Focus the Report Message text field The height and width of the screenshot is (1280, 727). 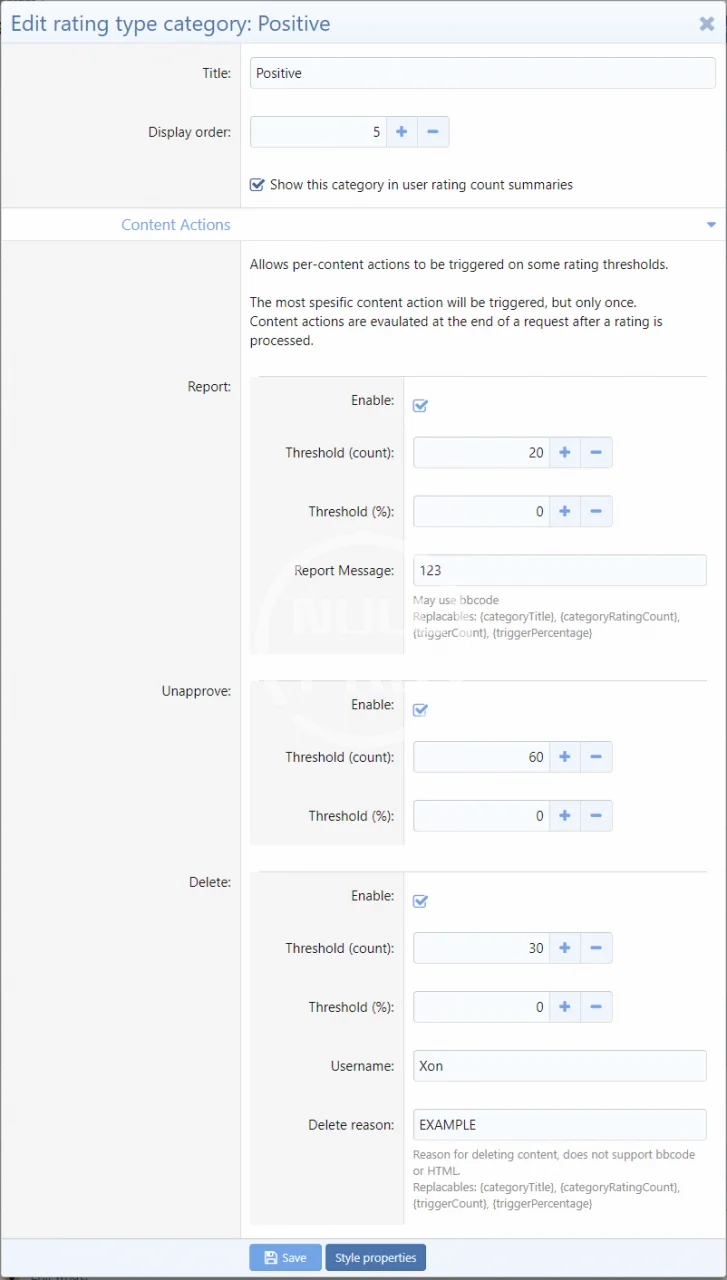(559, 570)
